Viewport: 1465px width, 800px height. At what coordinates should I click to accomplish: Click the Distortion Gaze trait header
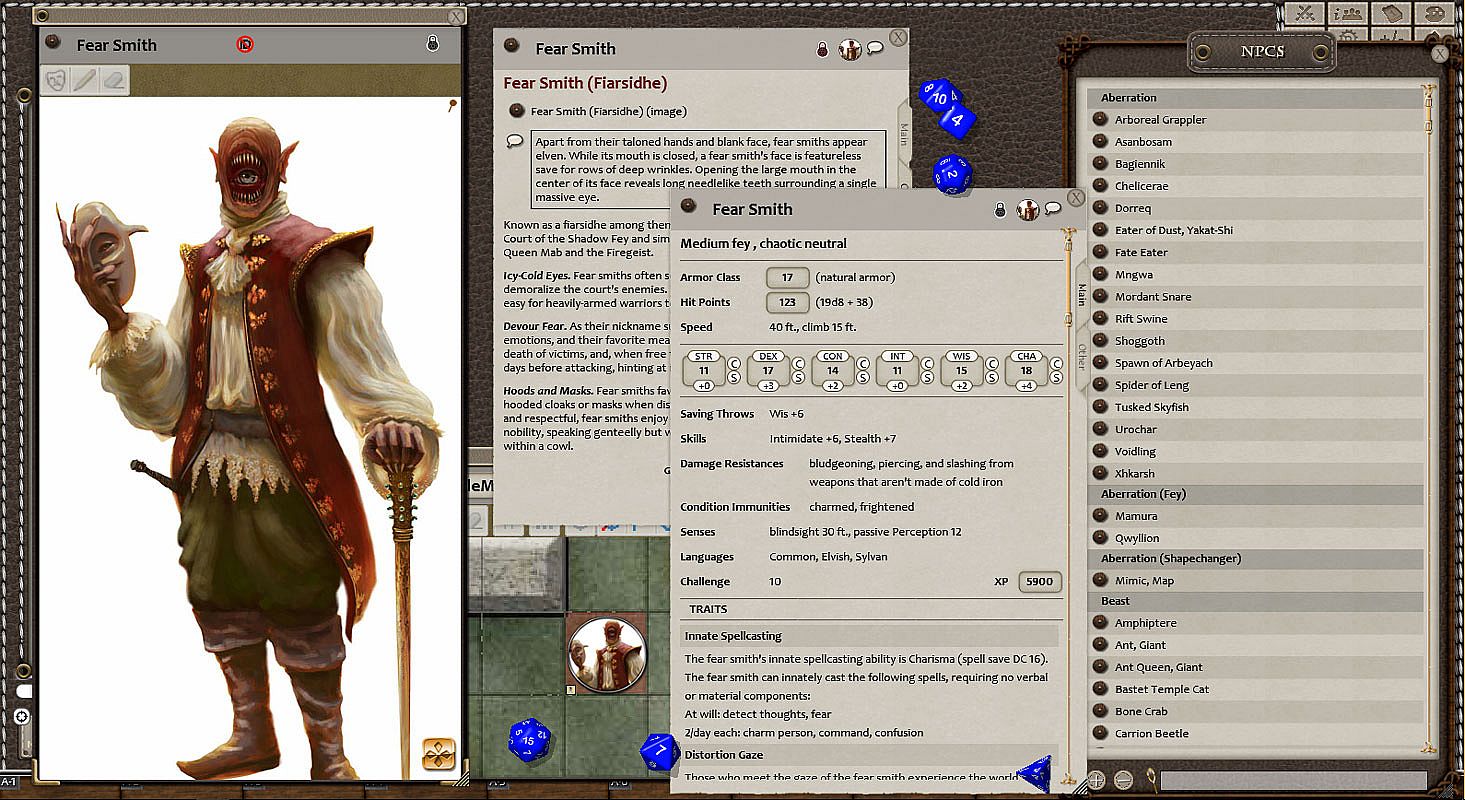(x=869, y=755)
